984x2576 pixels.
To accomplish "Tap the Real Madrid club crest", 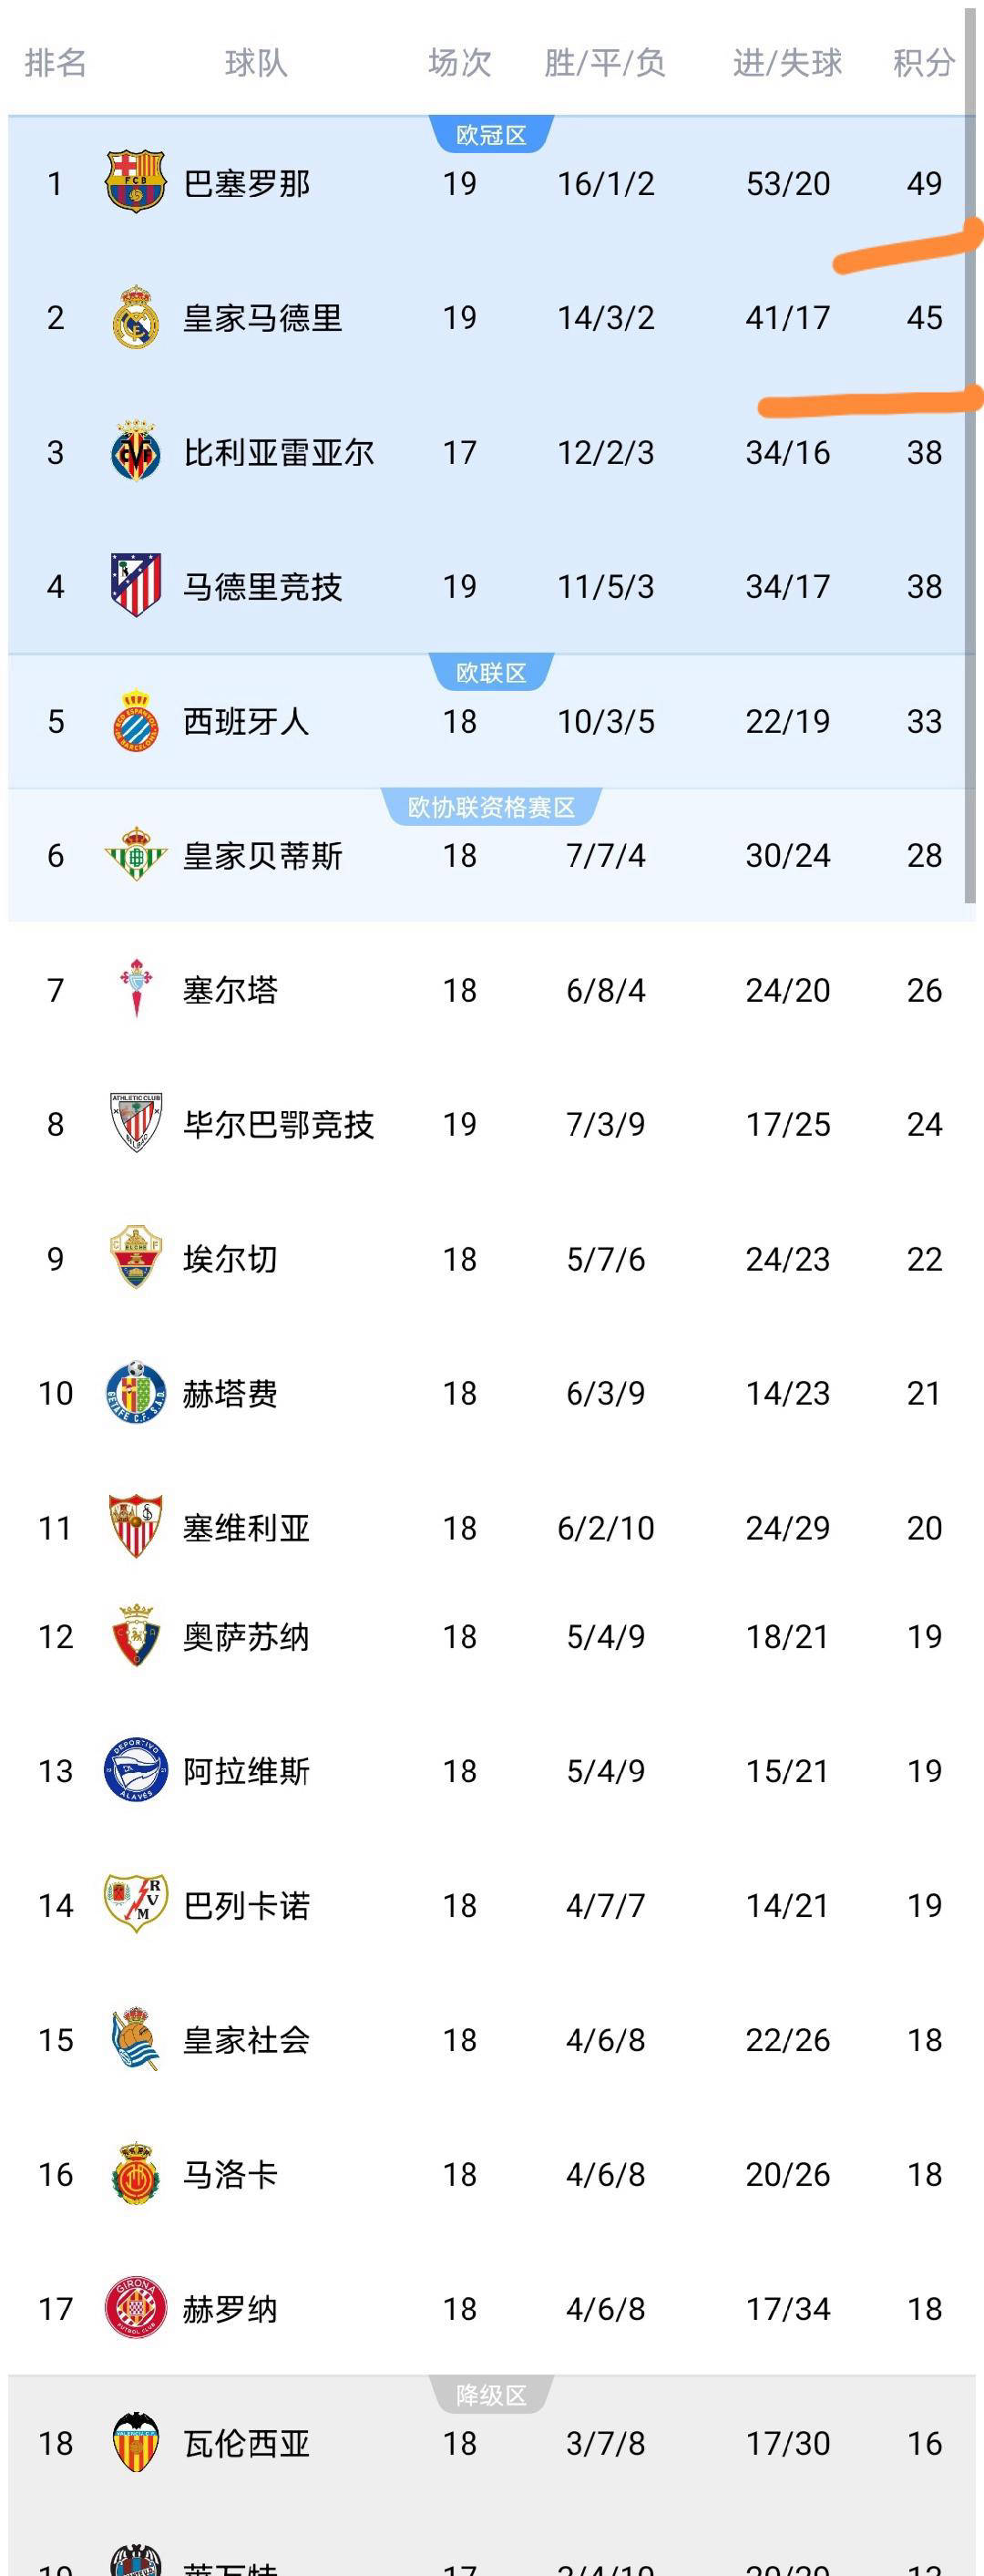I will point(135,317).
